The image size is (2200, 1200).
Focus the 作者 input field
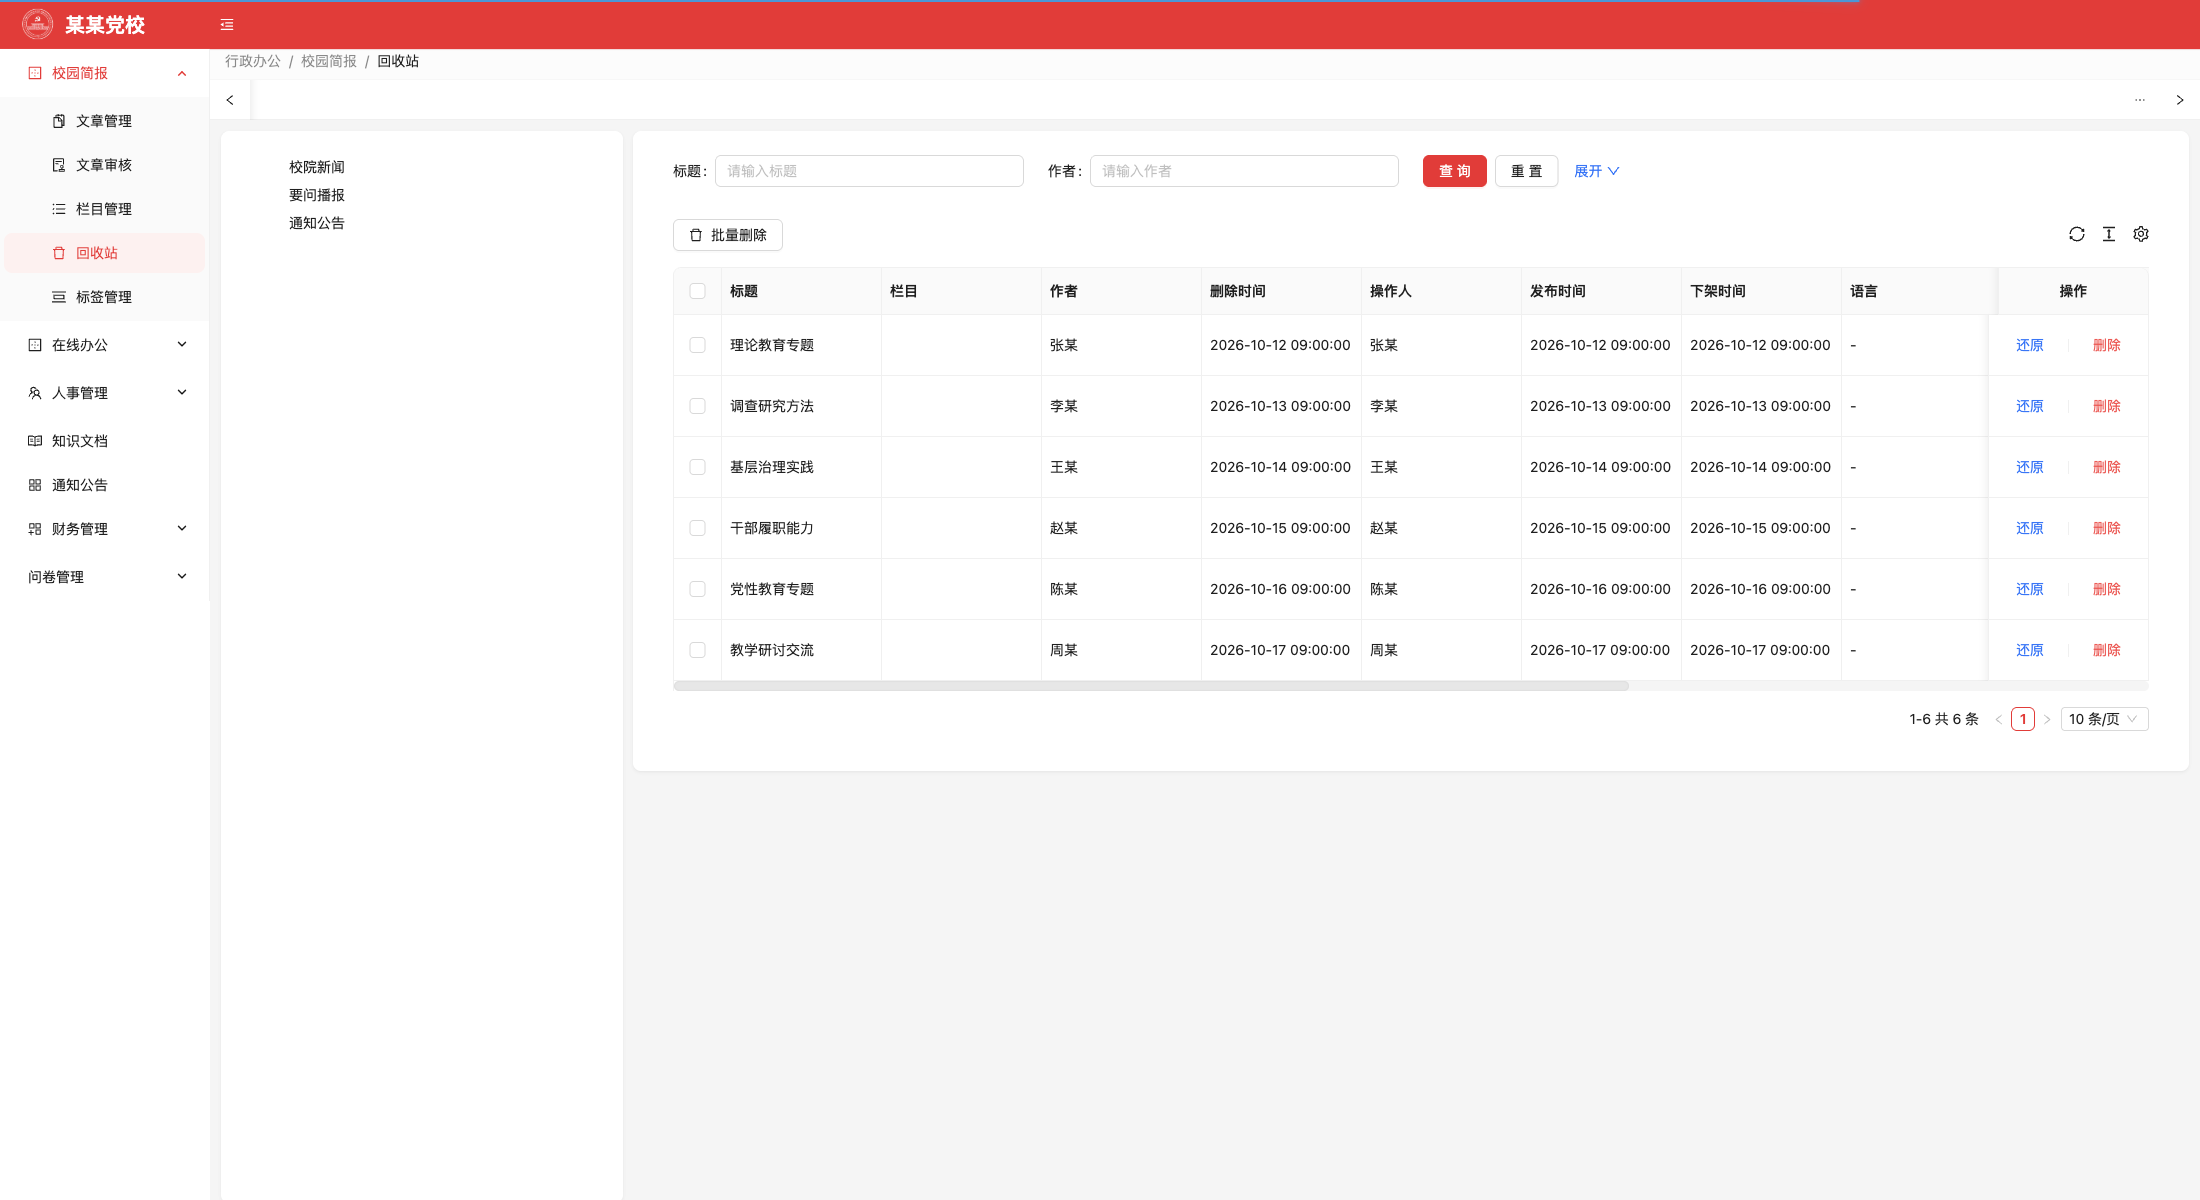[1244, 171]
